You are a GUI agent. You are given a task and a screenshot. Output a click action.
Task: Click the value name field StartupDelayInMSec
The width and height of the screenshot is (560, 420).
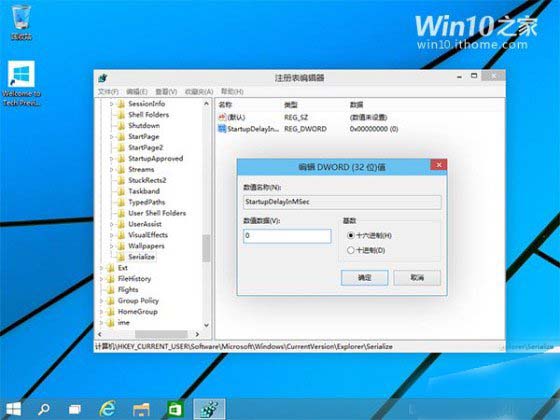pos(342,202)
